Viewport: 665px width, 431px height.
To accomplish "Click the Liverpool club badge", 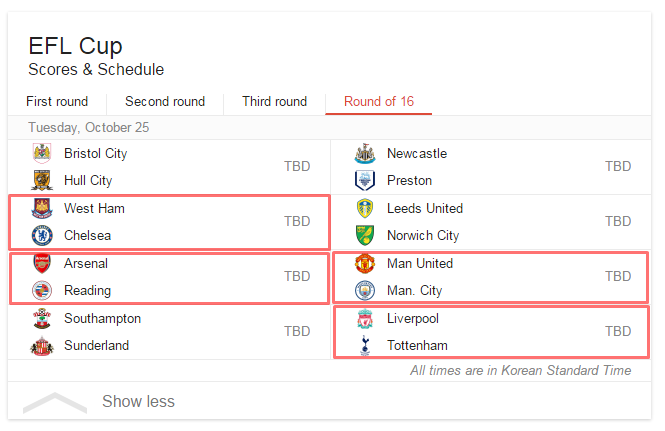I will click(365, 319).
